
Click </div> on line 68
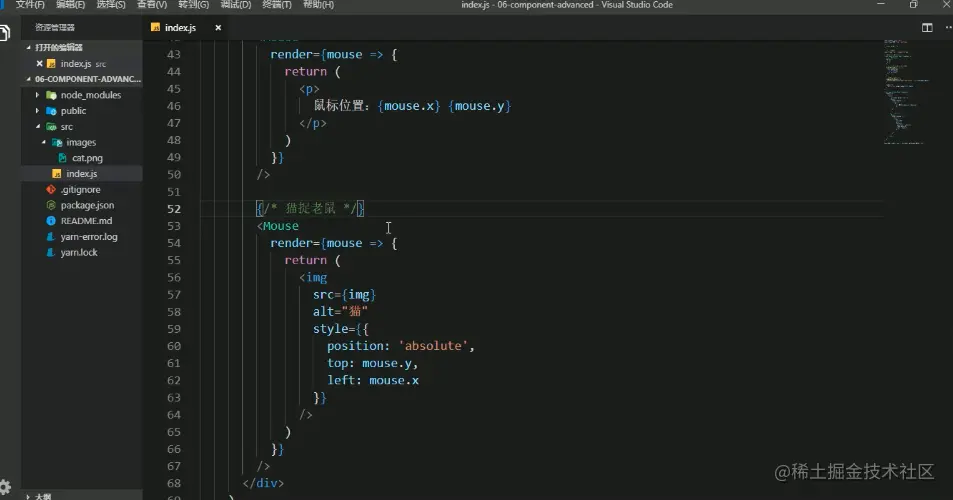point(263,484)
